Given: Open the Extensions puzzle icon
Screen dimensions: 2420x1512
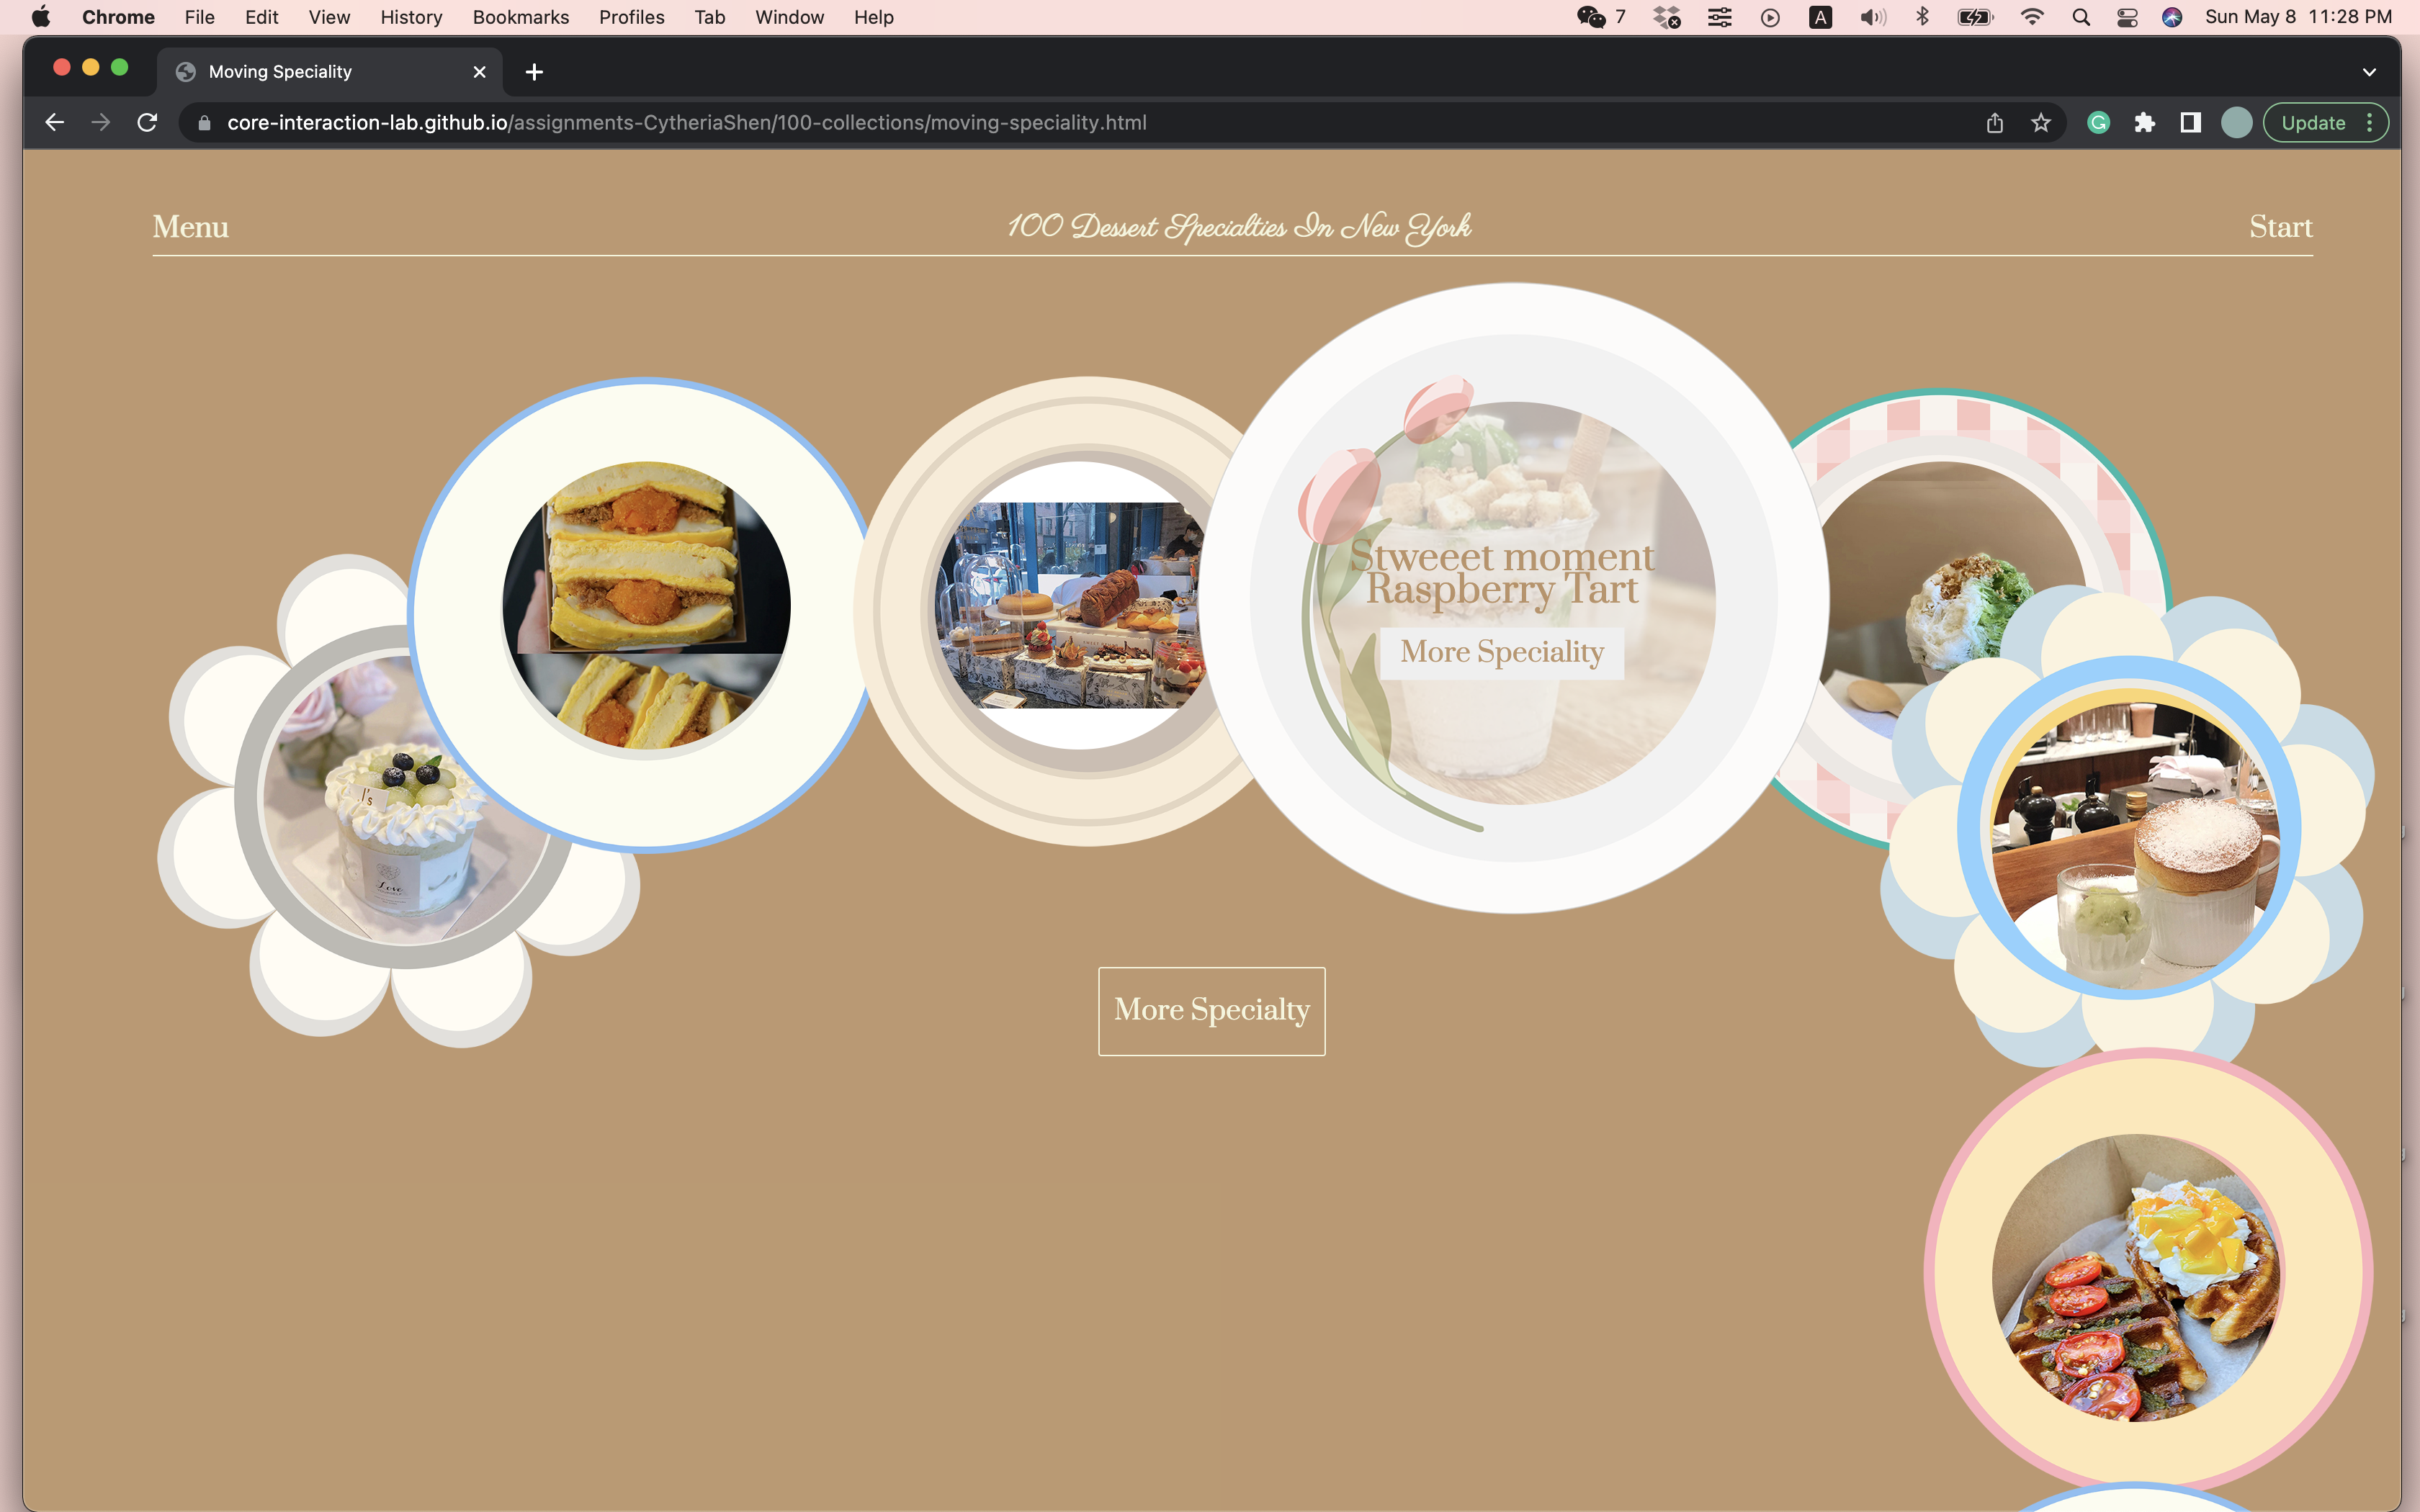Looking at the screenshot, I should coord(2144,122).
